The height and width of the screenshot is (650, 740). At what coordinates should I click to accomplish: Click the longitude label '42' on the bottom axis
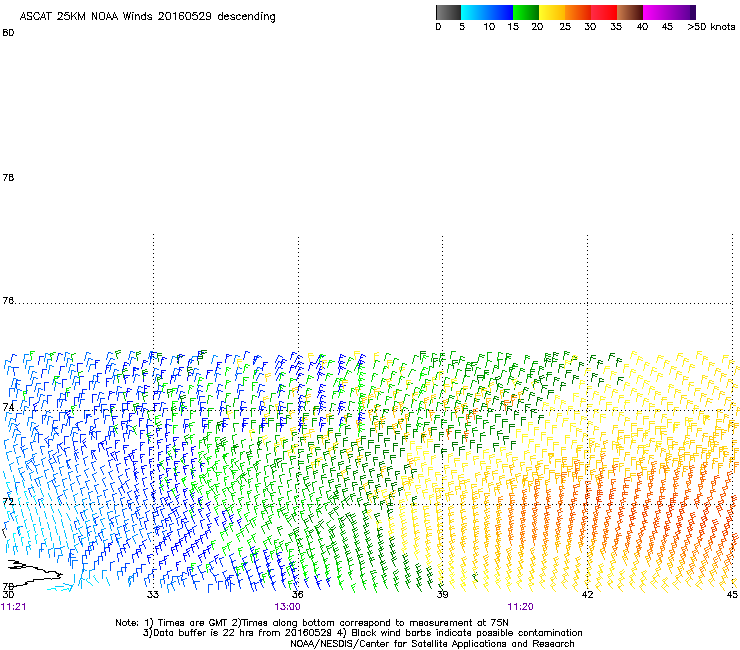coord(587,594)
